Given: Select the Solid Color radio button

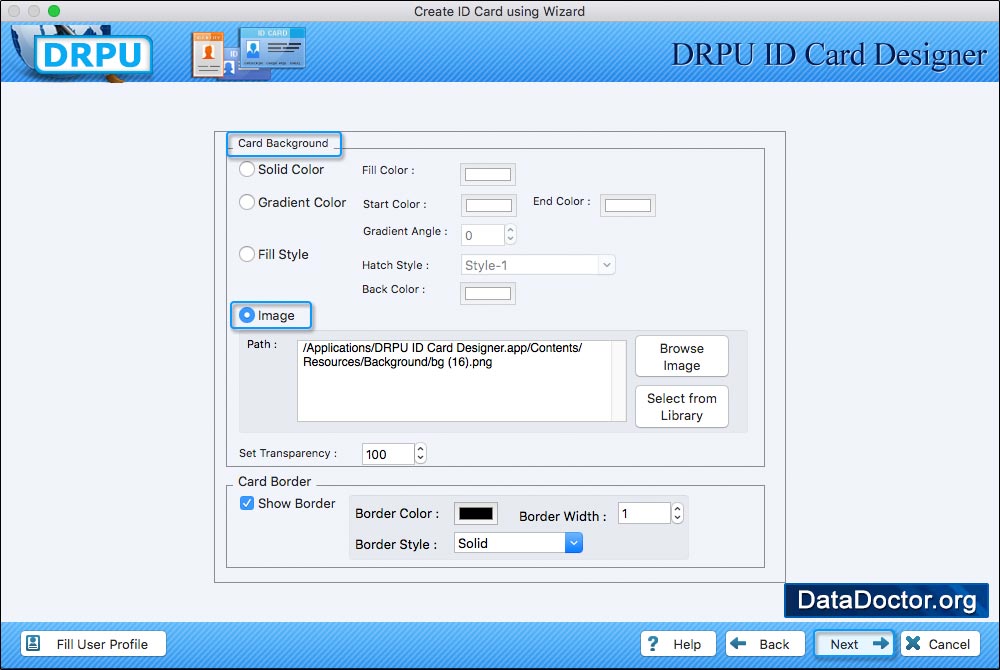Looking at the screenshot, I should click(x=247, y=170).
